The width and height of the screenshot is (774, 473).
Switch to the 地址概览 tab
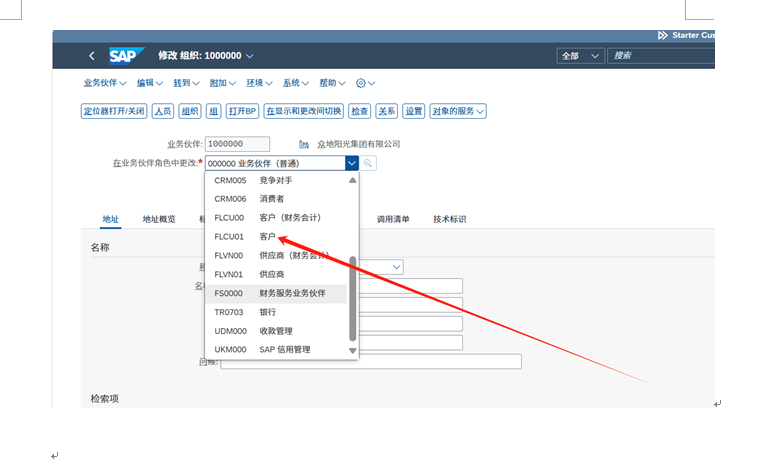pos(158,219)
